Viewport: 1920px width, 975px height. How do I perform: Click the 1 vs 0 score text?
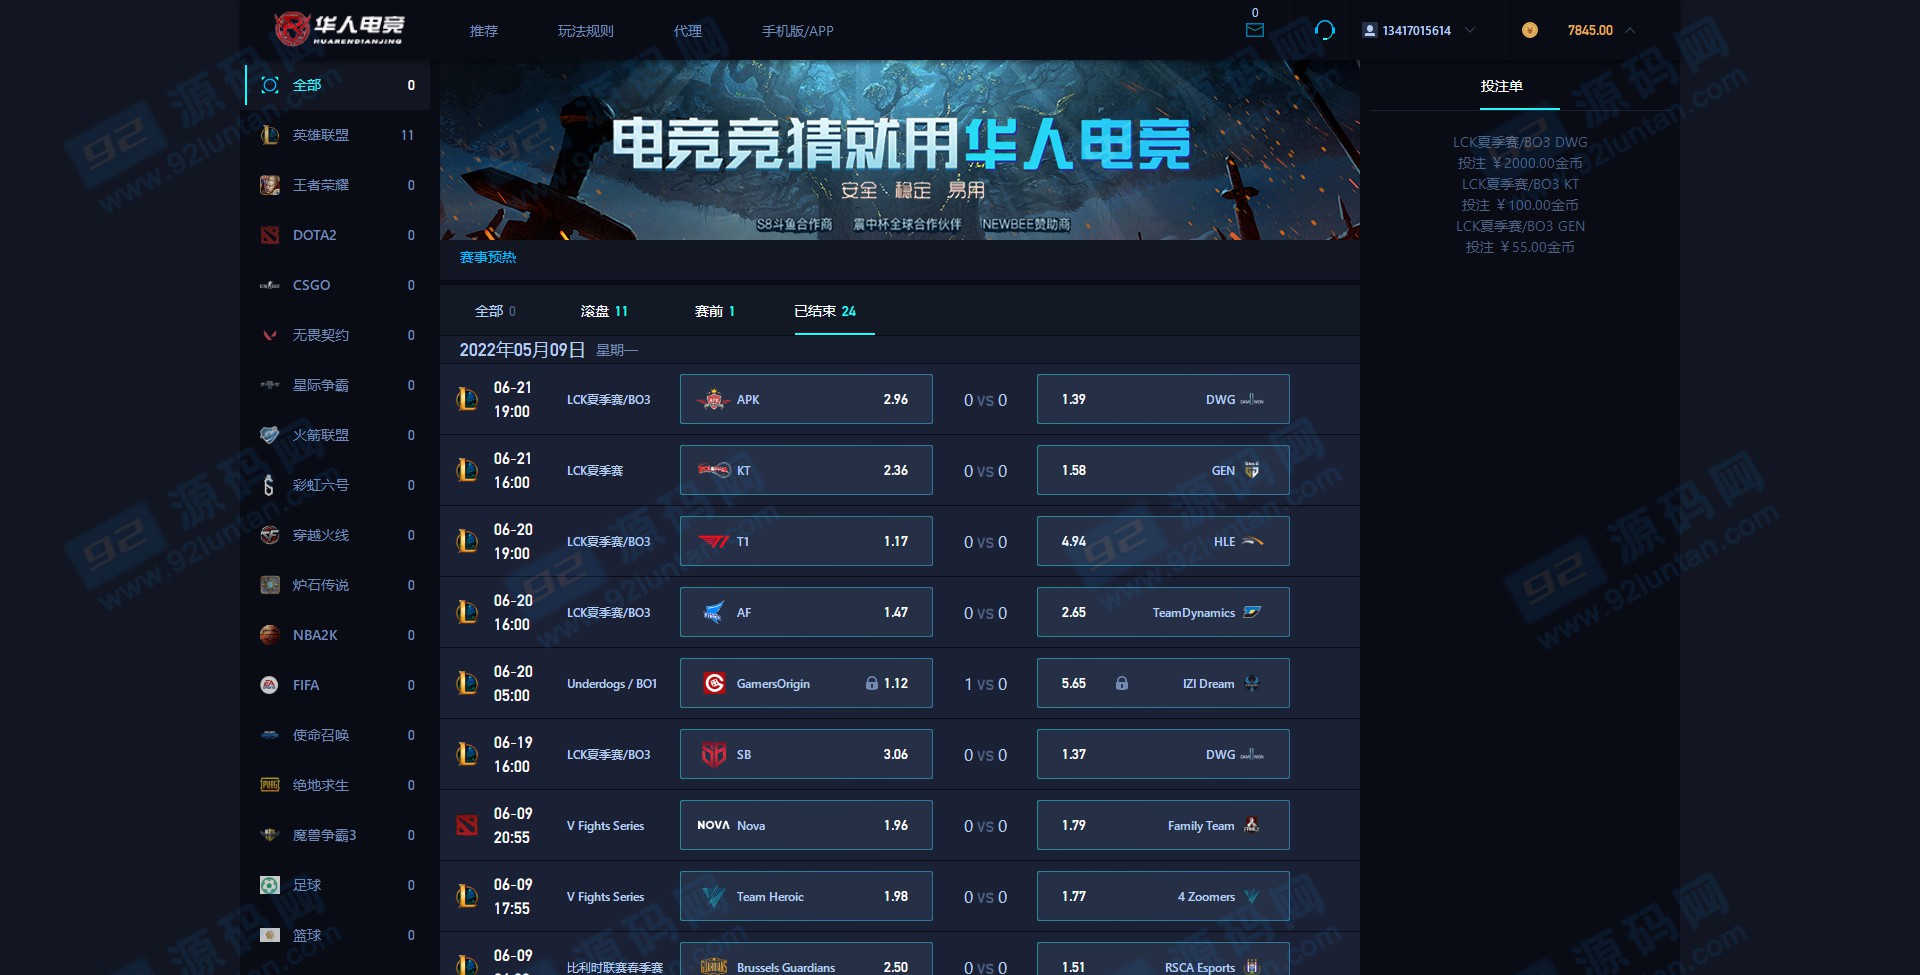[985, 684]
